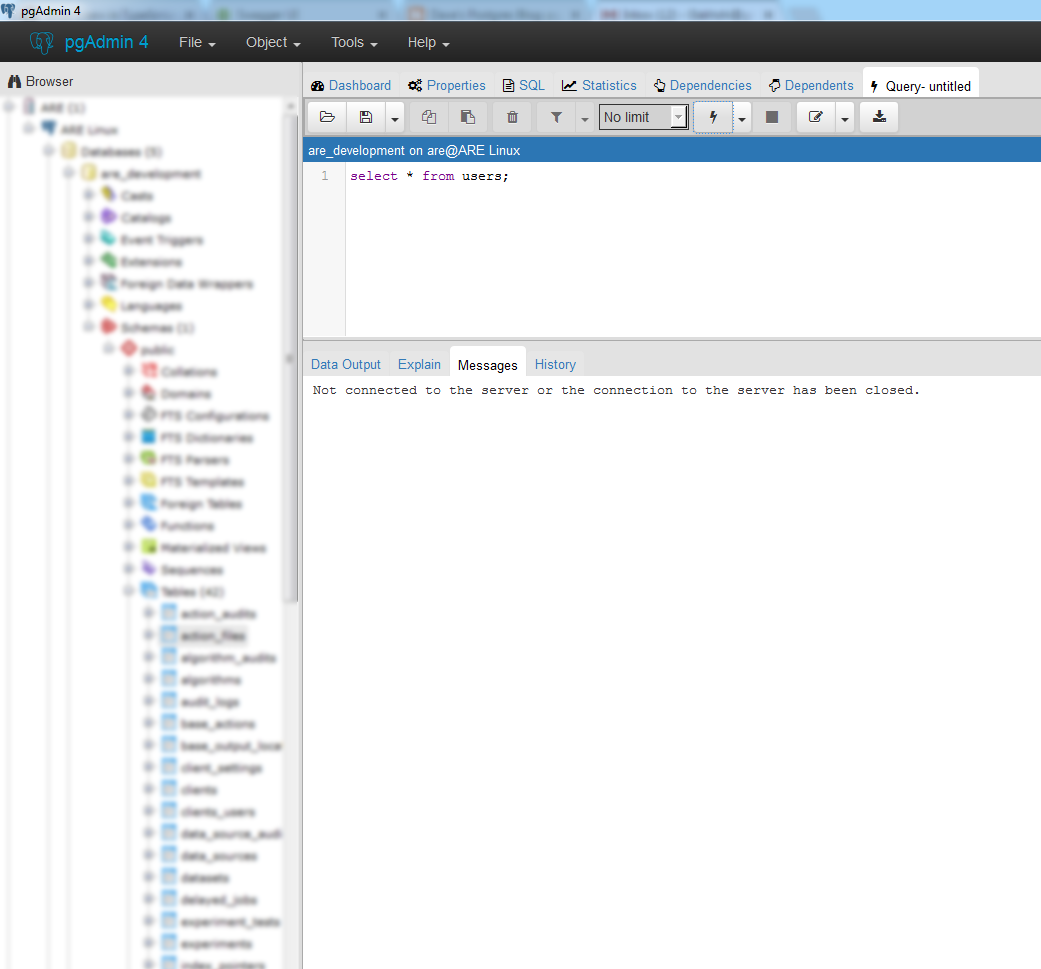The width and height of the screenshot is (1041, 969).
Task: Expand the Extensions tree node
Action: click(89, 261)
